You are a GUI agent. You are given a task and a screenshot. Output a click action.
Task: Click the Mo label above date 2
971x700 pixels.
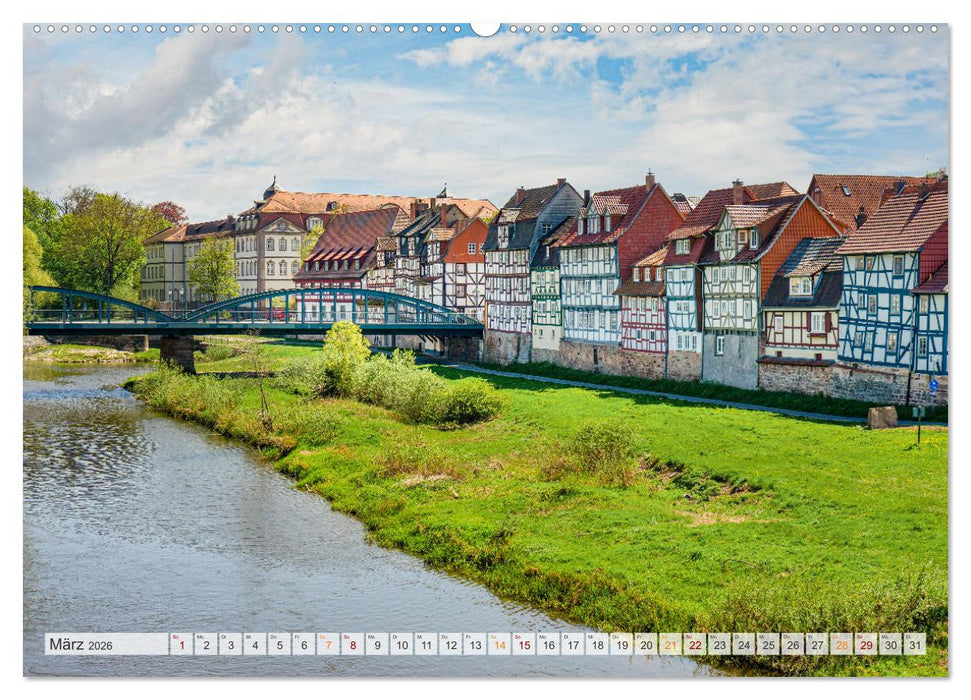(200, 636)
